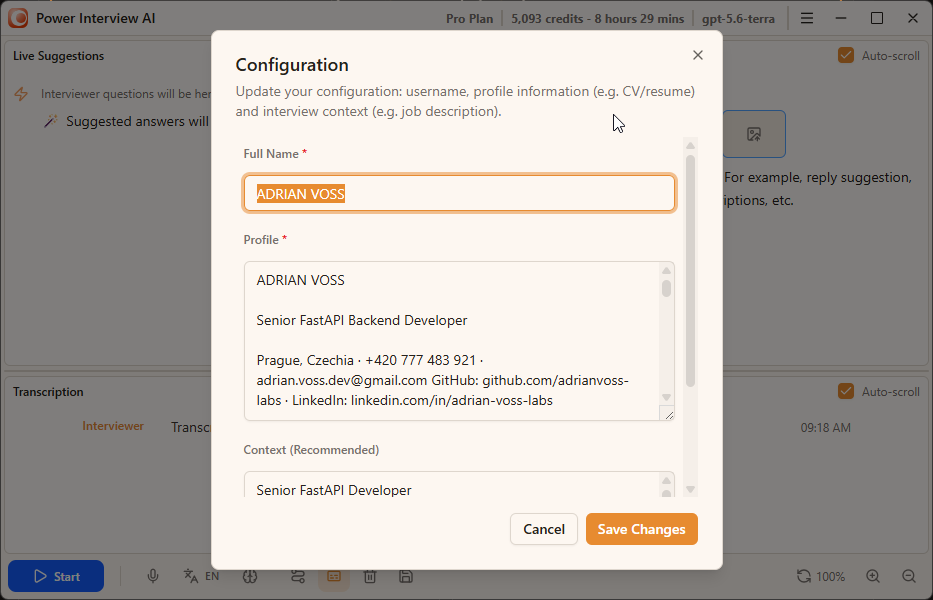The image size is (933, 600).
Task: Click the Full Name label
Action: point(271,154)
